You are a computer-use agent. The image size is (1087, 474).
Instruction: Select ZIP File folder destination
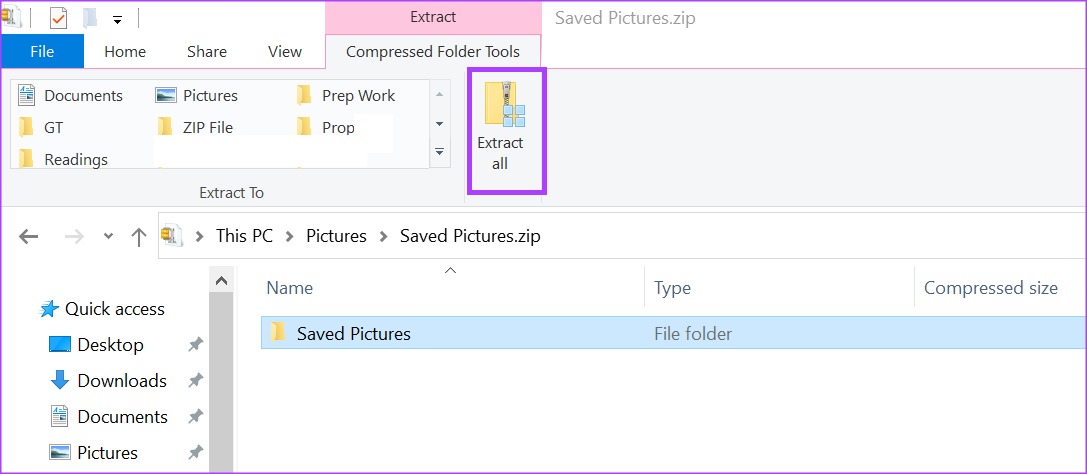(195, 128)
